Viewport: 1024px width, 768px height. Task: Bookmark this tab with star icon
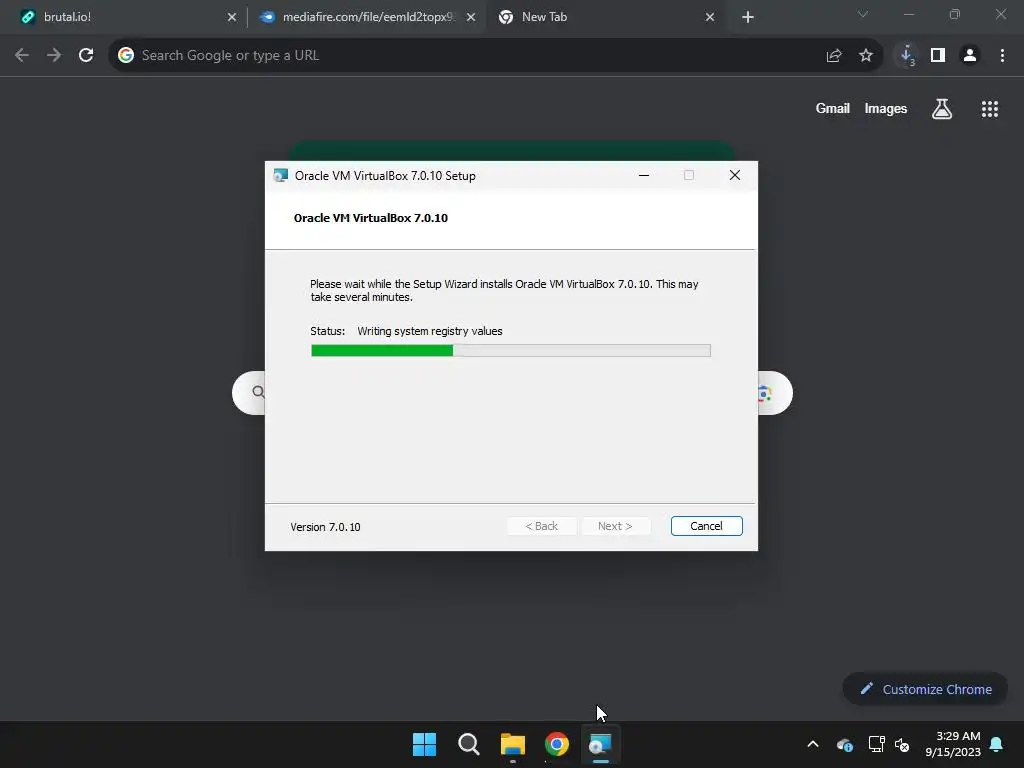865,56
